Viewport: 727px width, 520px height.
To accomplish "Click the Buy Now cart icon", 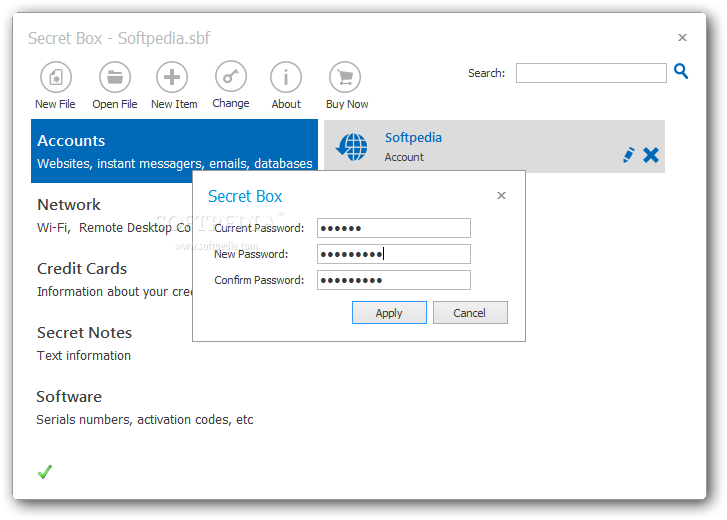I will (345, 77).
